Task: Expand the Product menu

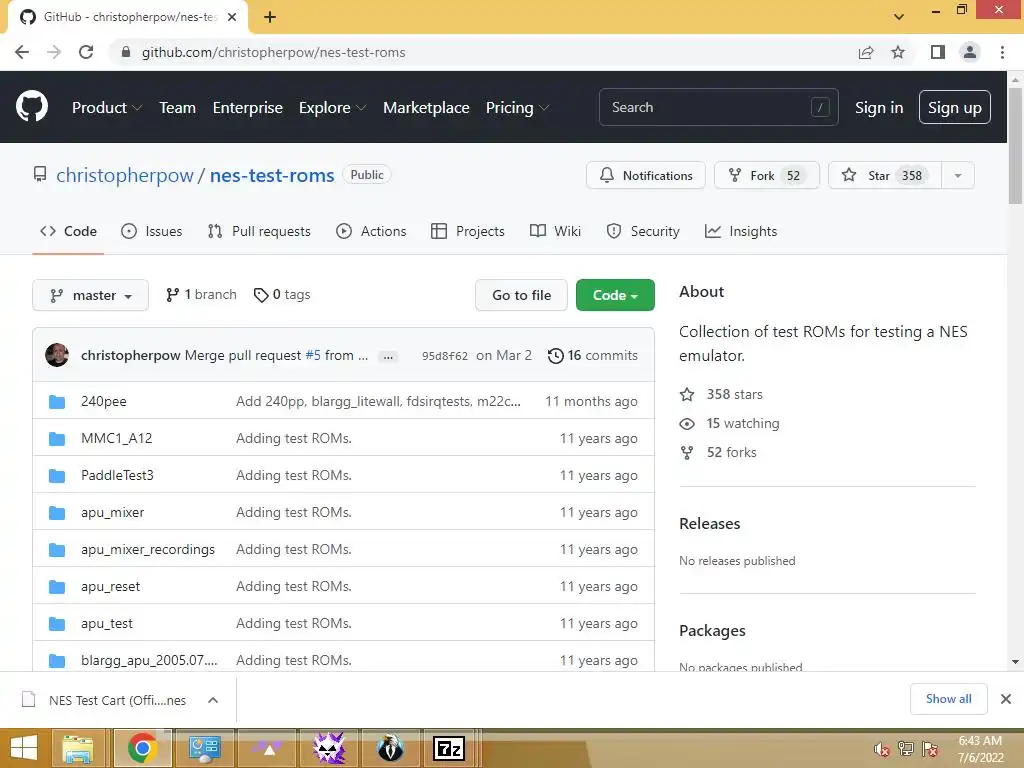Action: (106, 108)
